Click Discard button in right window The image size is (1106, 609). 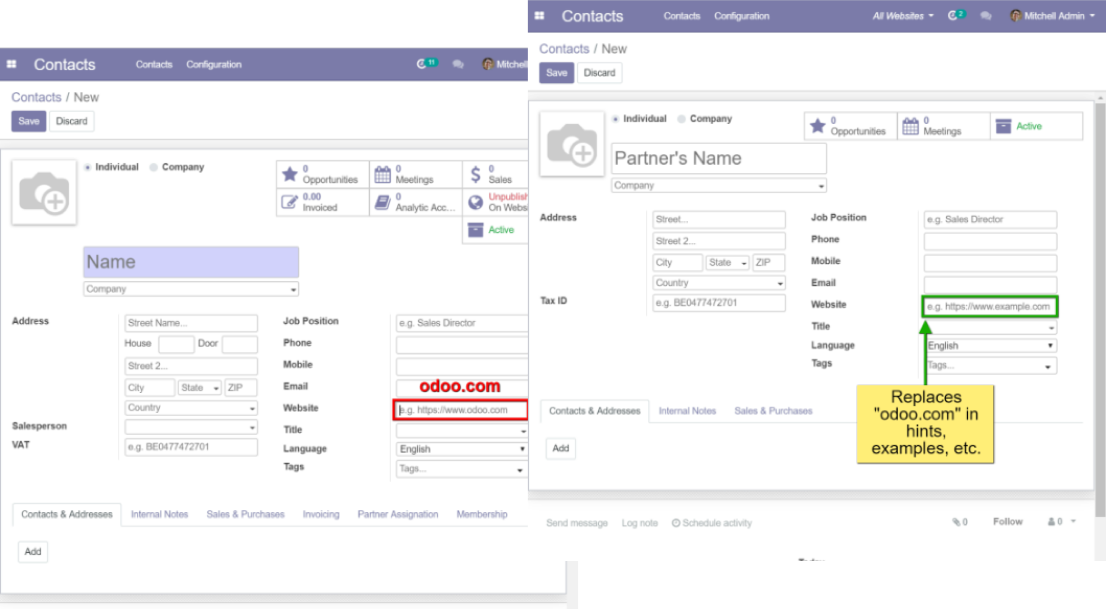[x=600, y=73]
